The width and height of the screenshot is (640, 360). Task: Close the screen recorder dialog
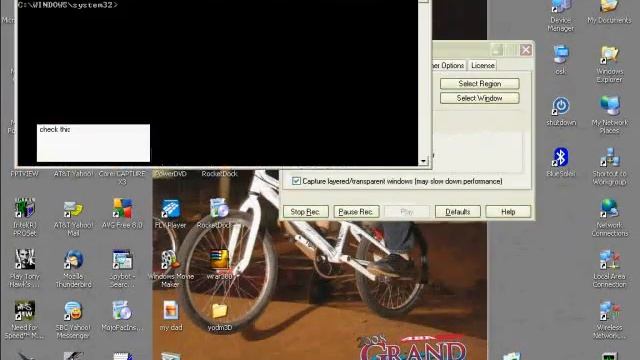526,50
